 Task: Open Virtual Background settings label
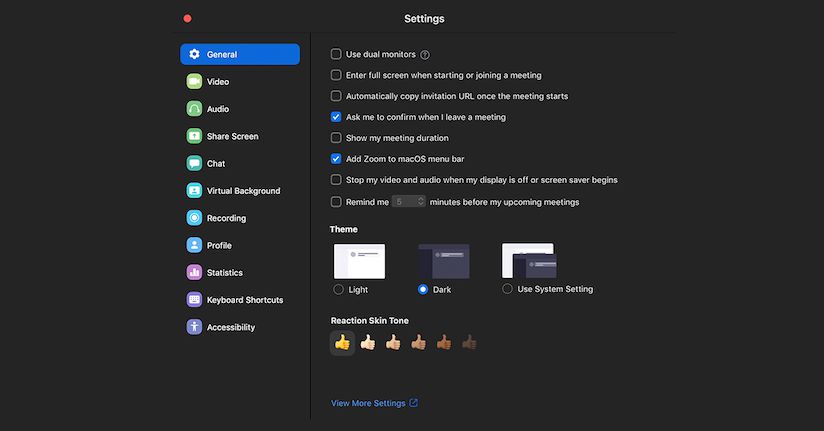point(243,191)
